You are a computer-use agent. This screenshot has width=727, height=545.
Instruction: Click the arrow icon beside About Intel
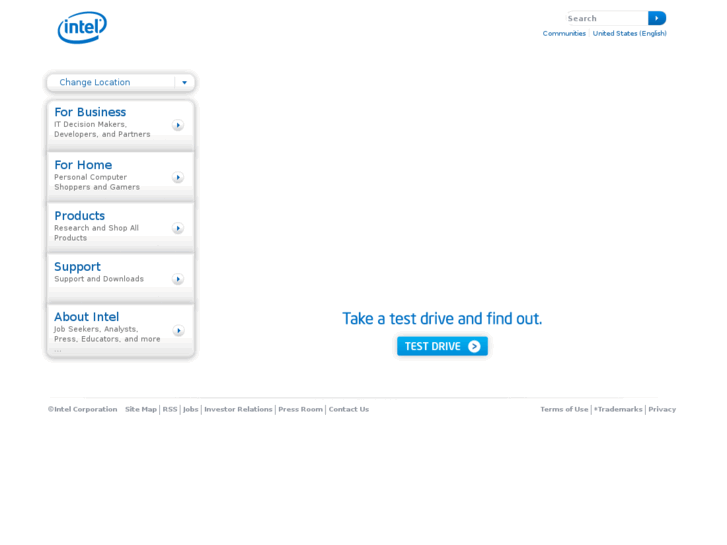pyautogui.click(x=178, y=330)
